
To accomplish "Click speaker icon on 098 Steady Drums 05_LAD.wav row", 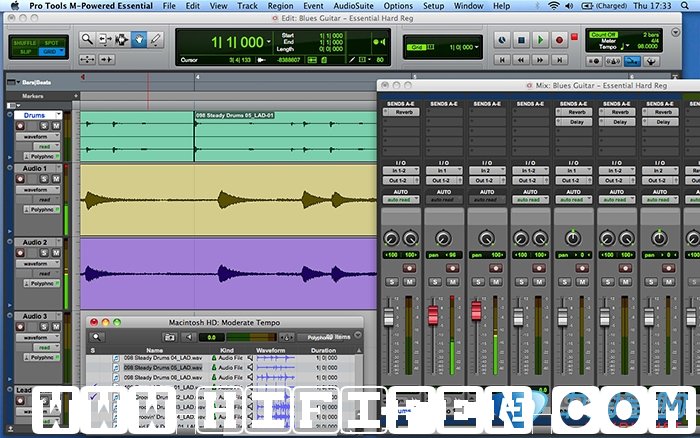I will (251, 367).
